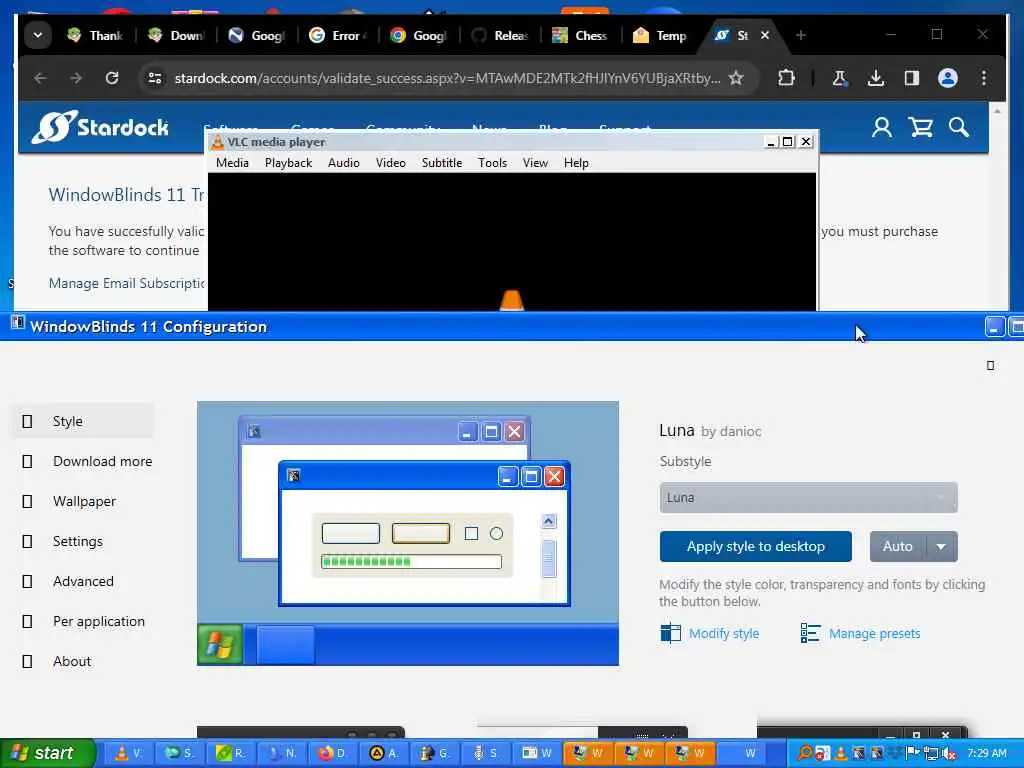Open Chrome three-dot menu
Image resolution: width=1024 pixels, height=768 pixels.
pyautogui.click(x=984, y=78)
